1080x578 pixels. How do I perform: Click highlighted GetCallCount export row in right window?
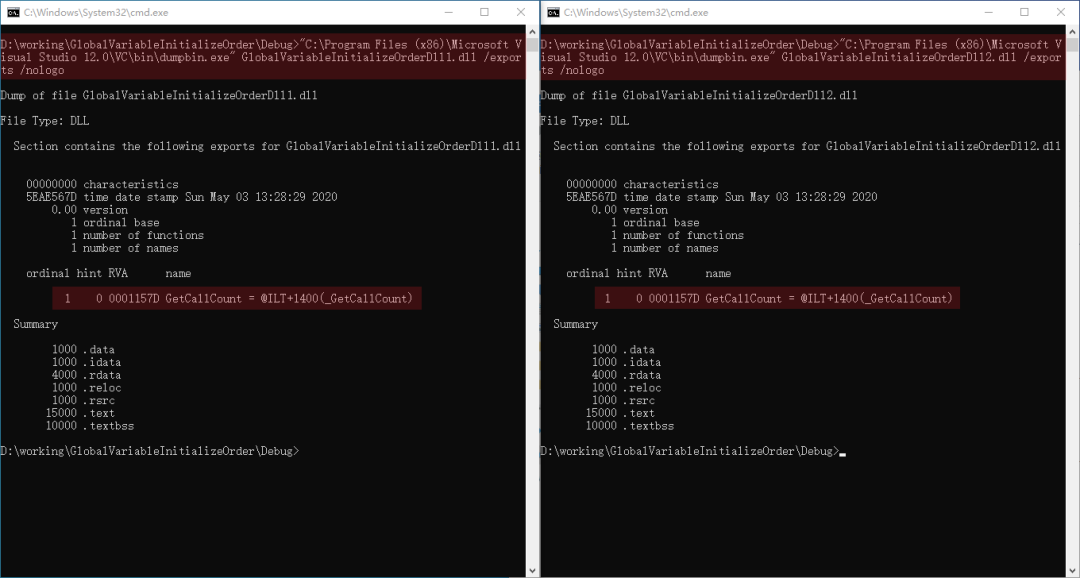click(x=777, y=298)
